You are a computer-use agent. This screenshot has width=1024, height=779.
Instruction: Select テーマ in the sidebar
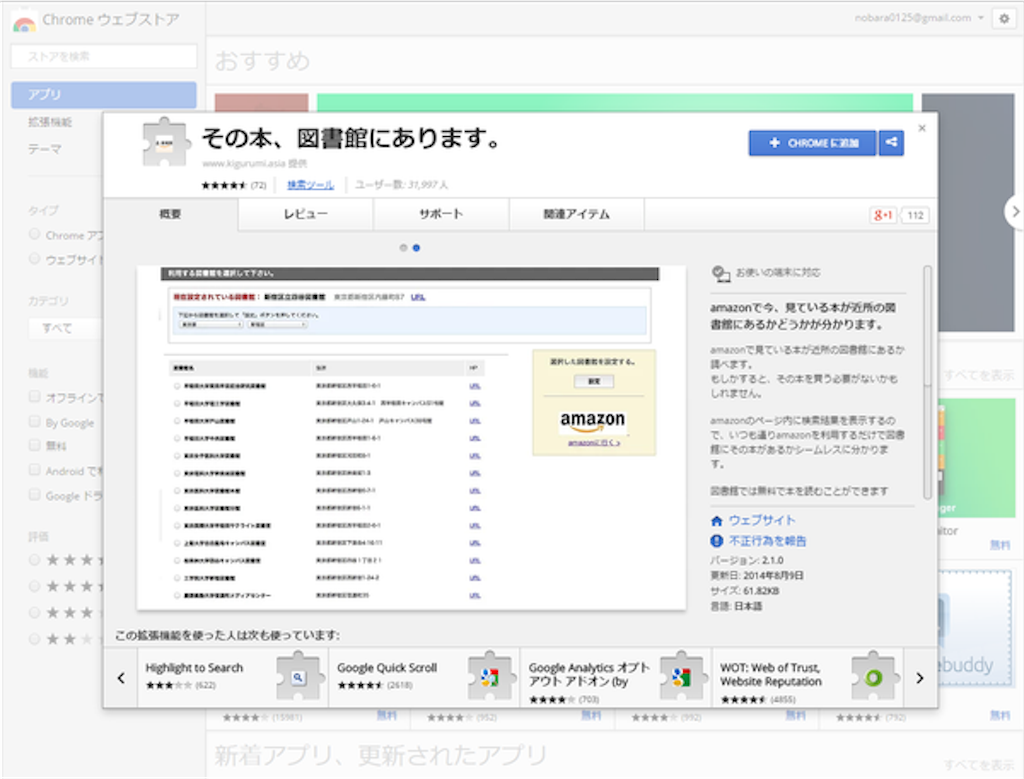point(45,149)
